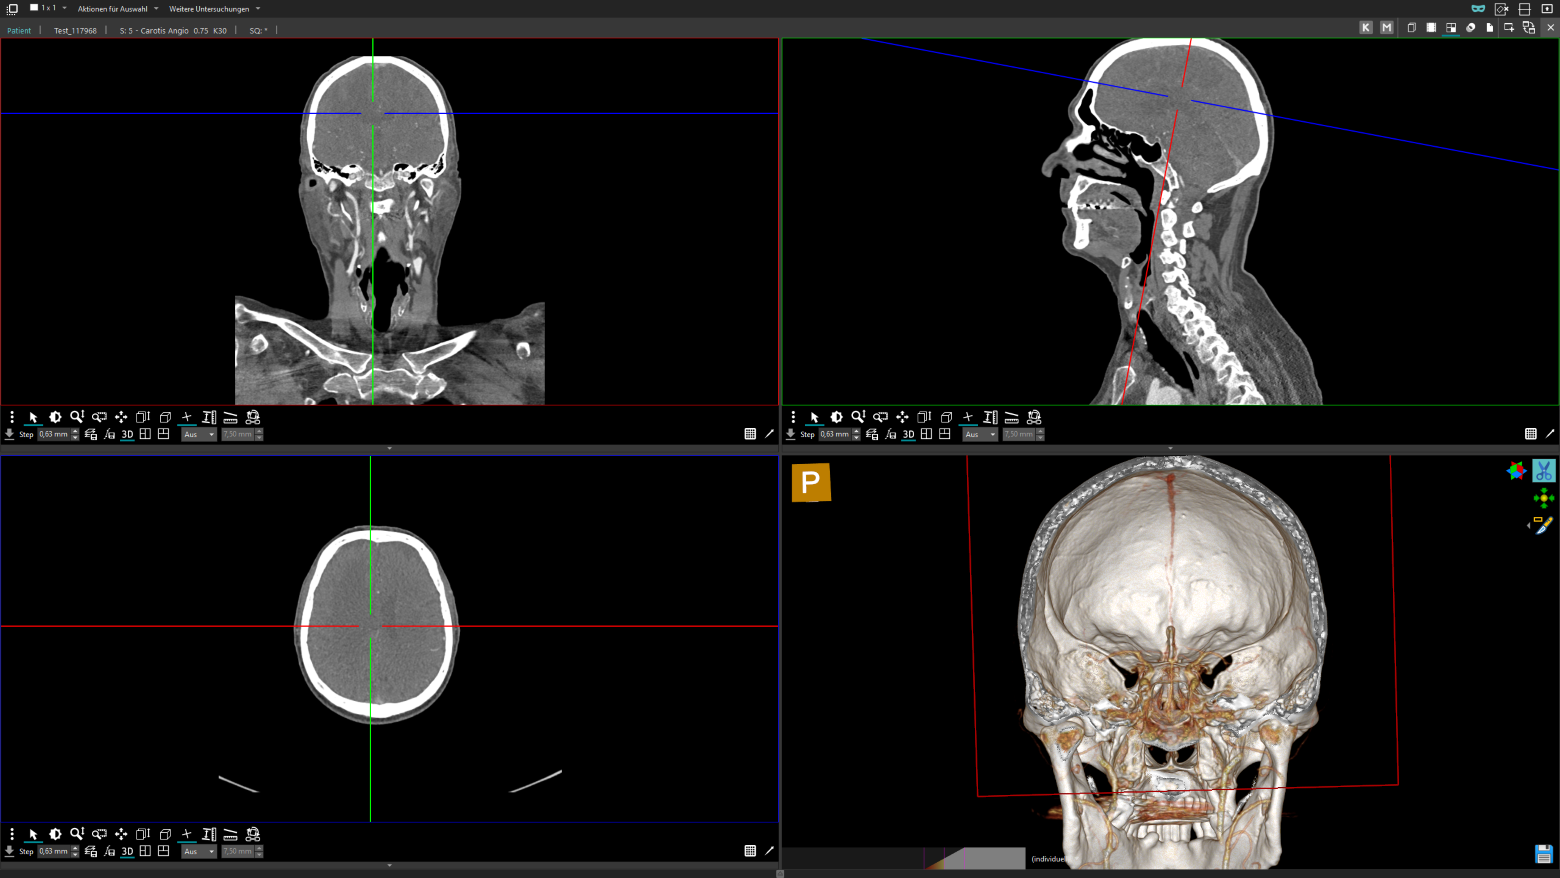The height and width of the screenshot is (878, 1560).
Task: Toggle the M button in the header
Action: [1386, 28]
